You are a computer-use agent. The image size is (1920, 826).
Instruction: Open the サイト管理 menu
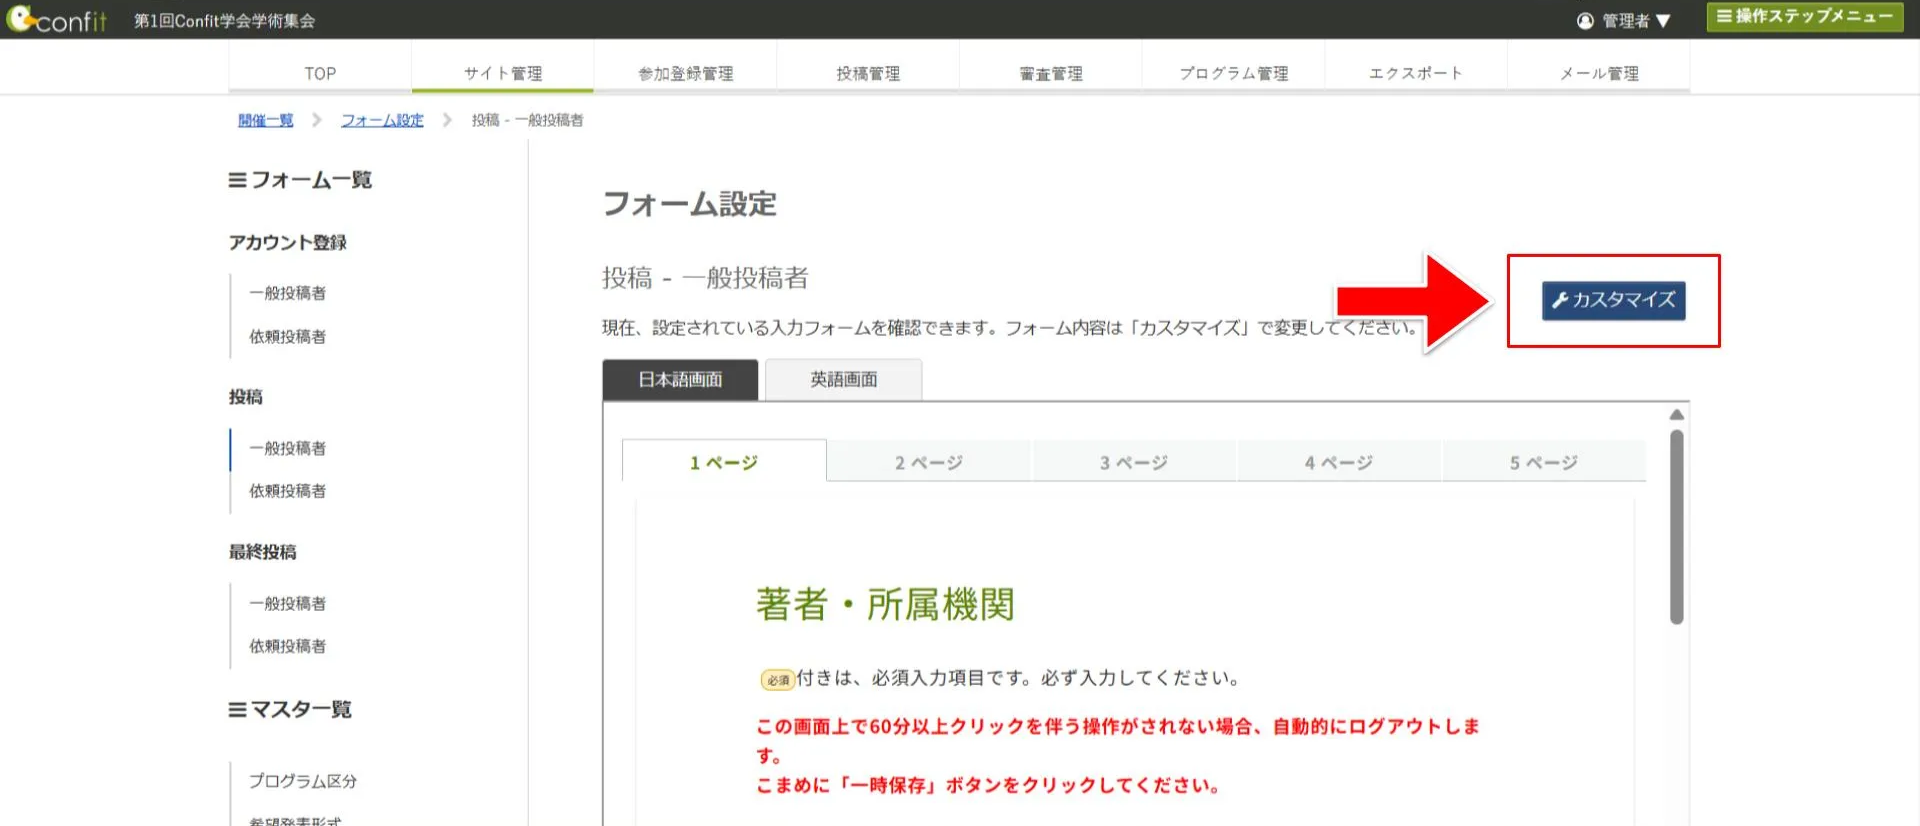pos(502,73)
